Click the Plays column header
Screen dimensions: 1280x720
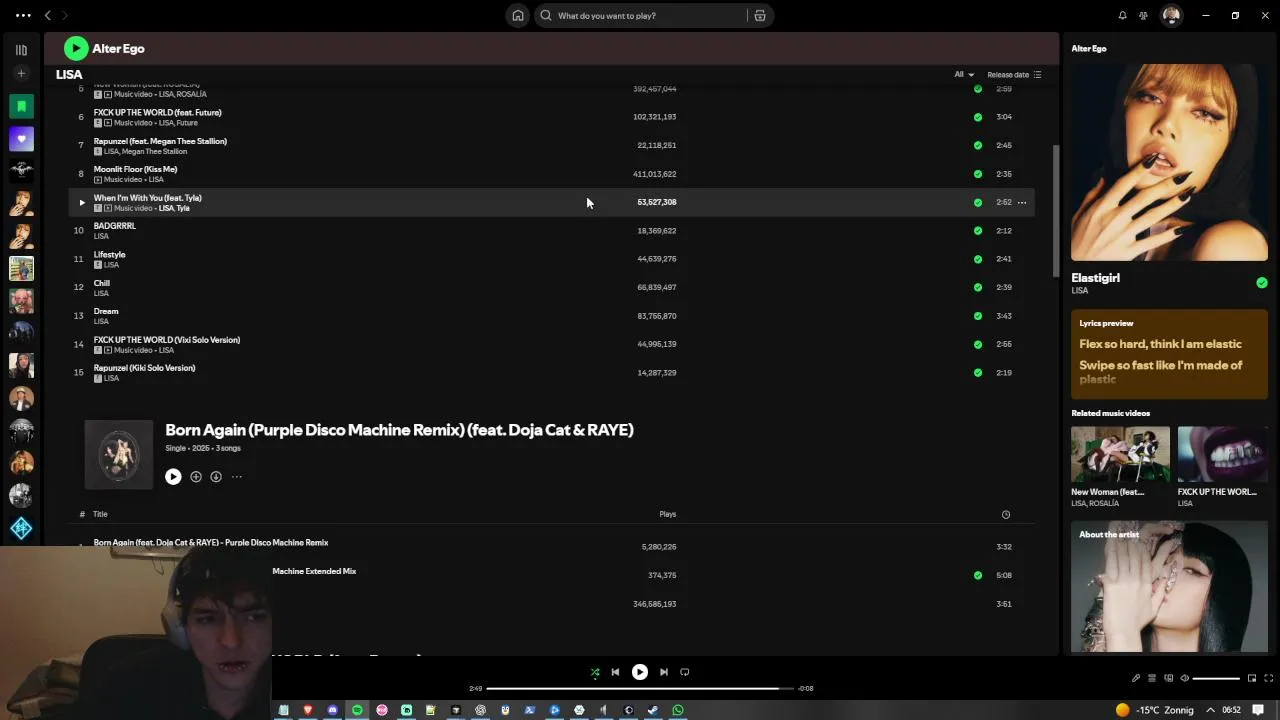(x=668, y=514)
